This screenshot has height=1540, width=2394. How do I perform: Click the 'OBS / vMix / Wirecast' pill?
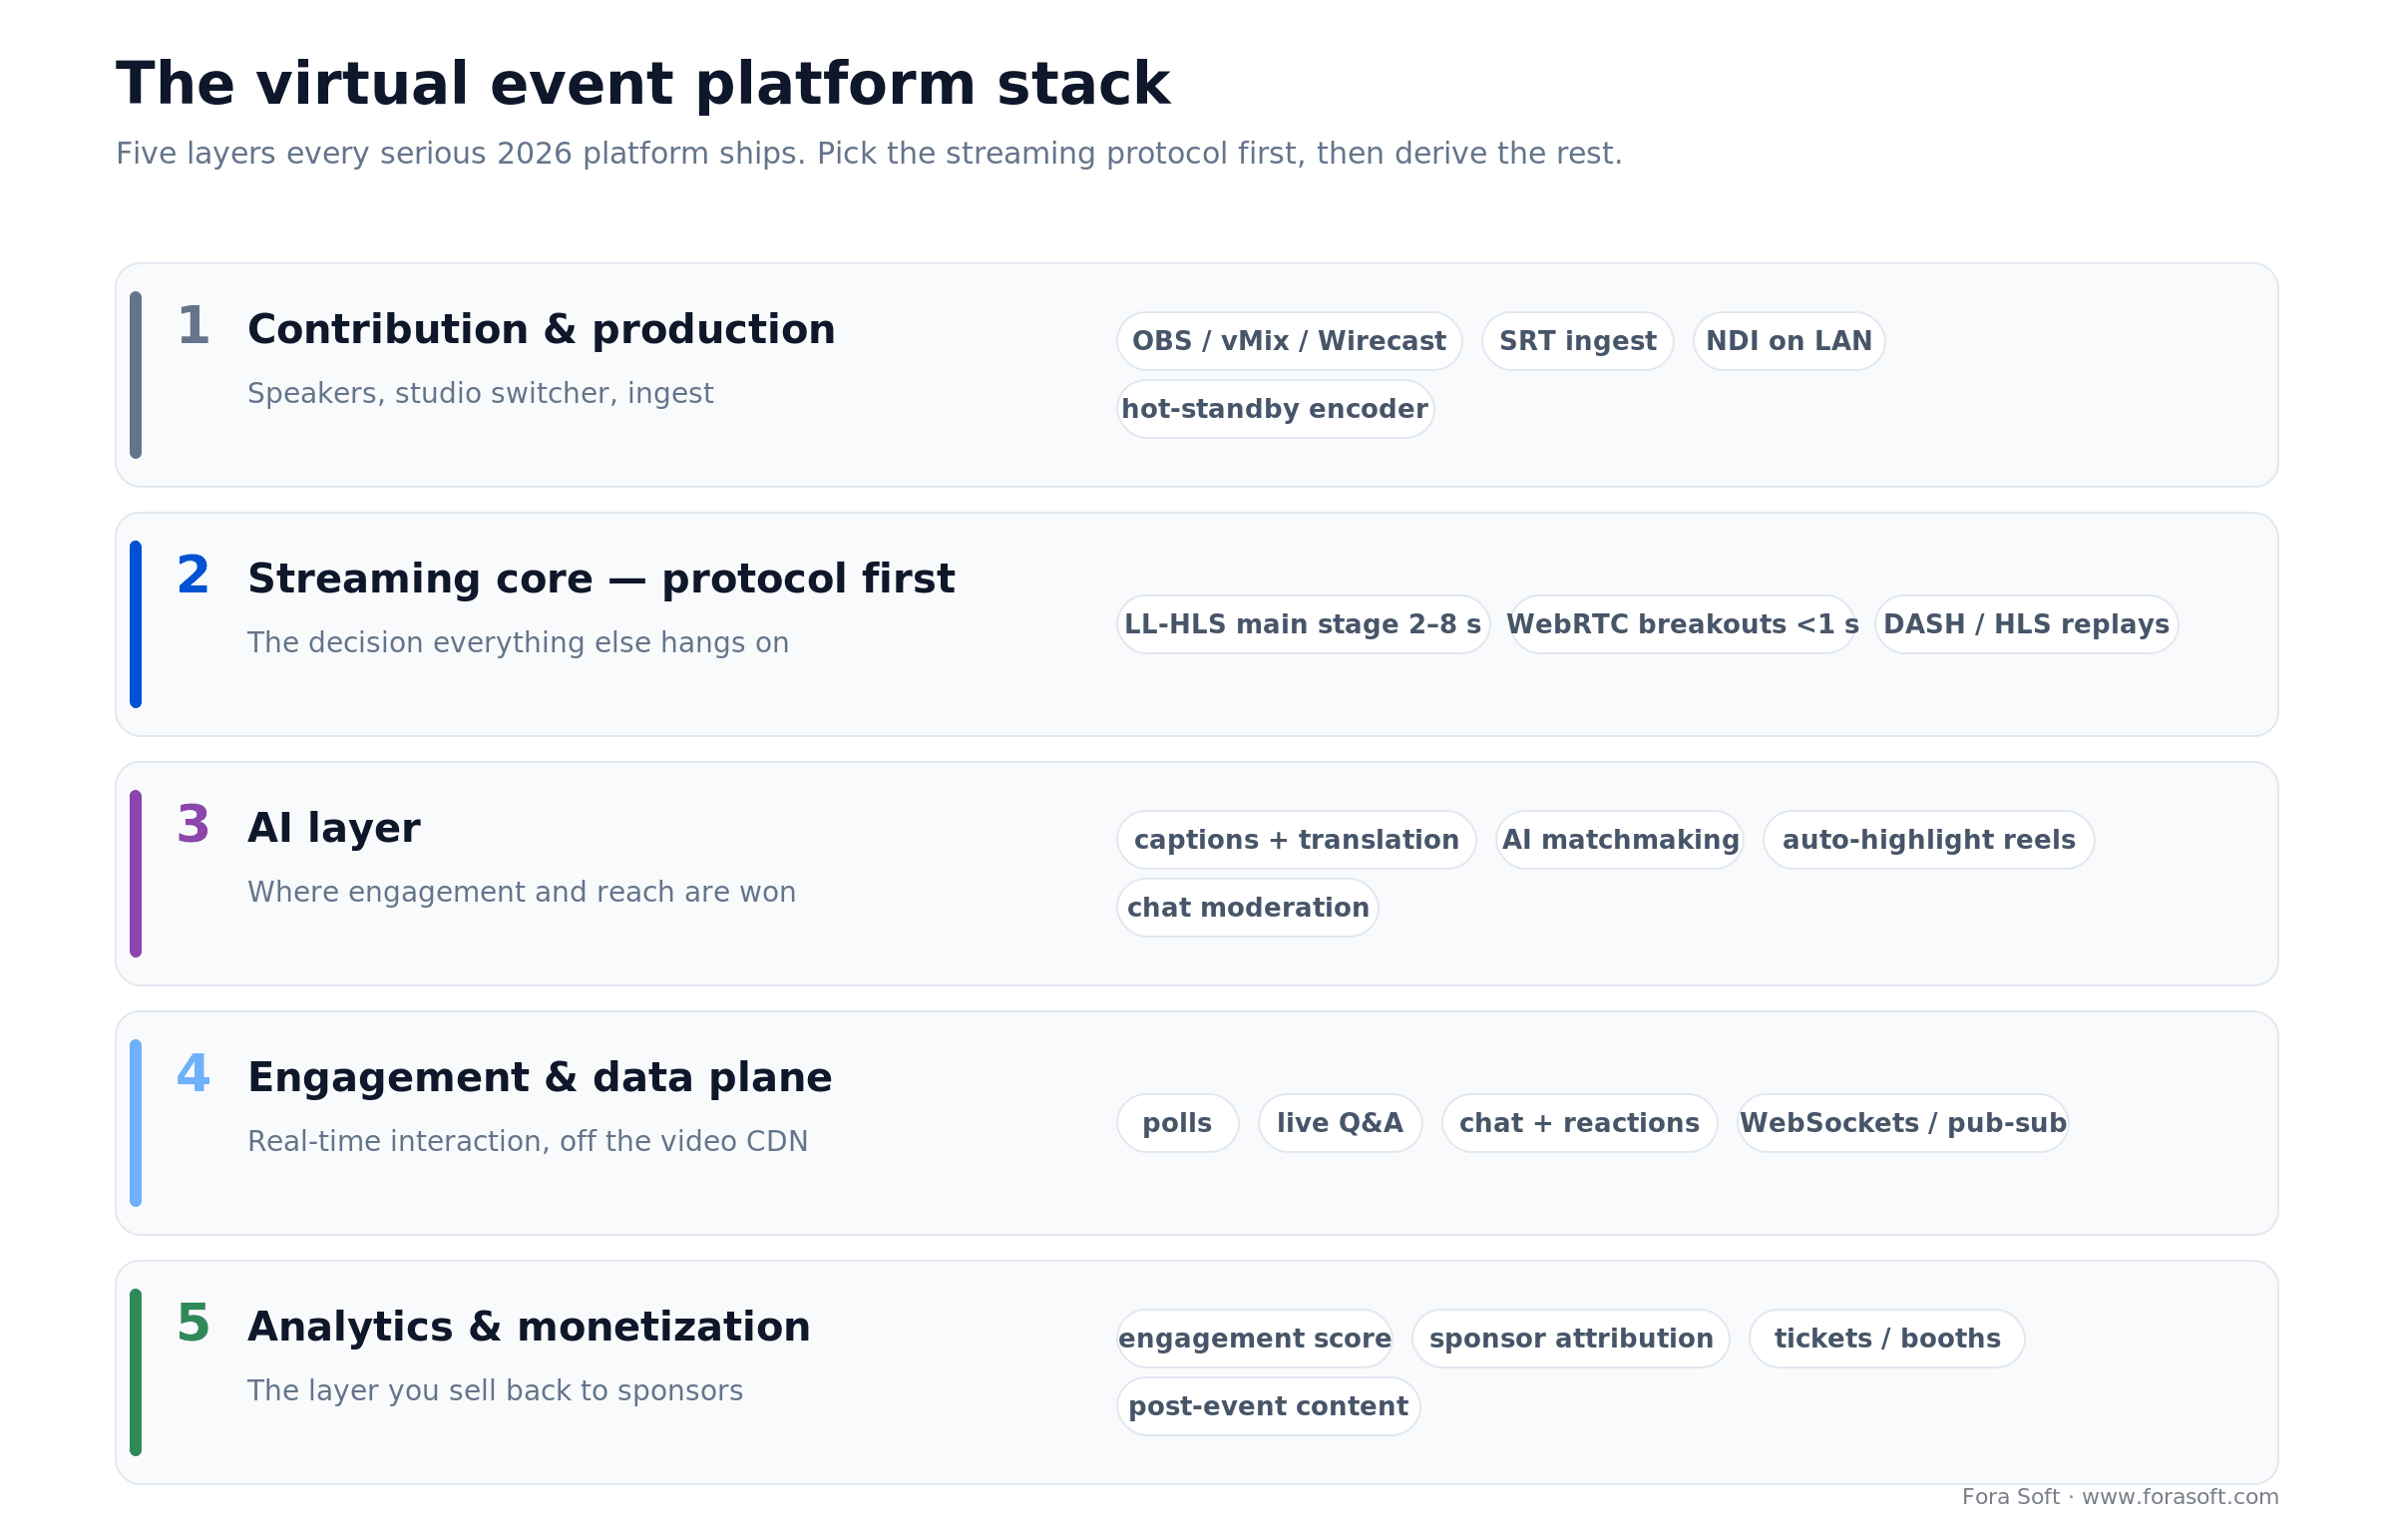pyautogui.click(x=1288, y=341)
